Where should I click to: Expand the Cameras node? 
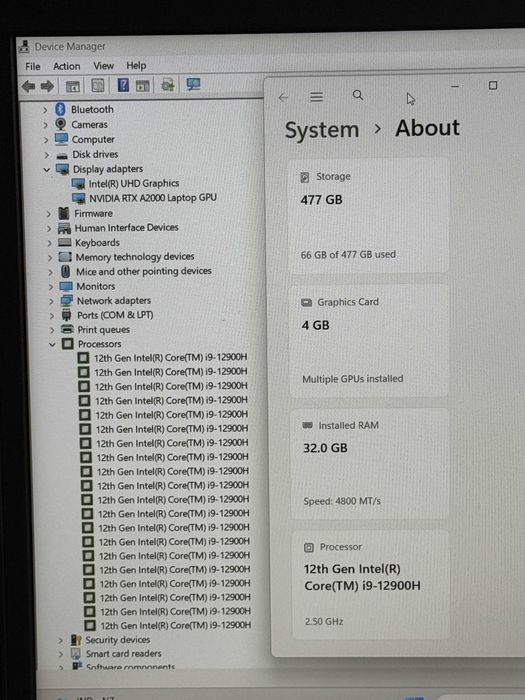click(46, 125)
